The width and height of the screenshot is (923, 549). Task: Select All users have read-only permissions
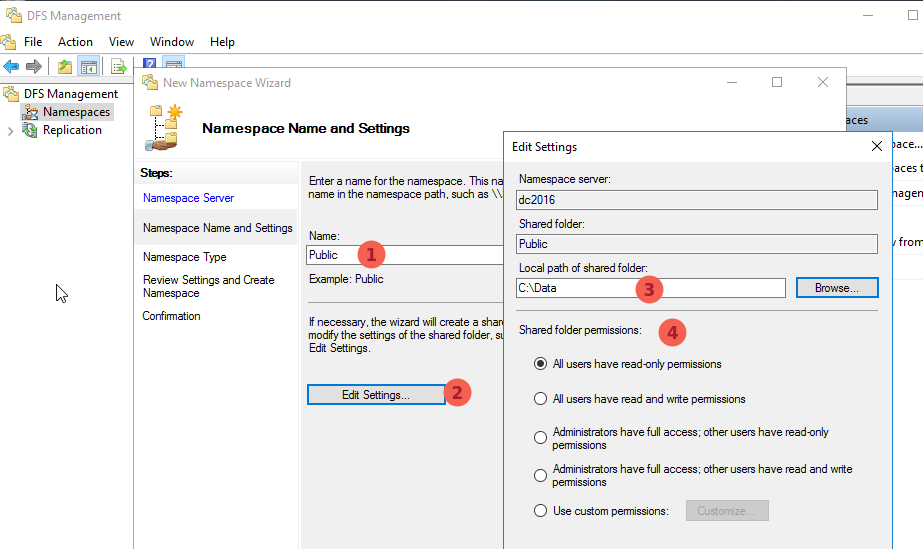click(541, 364)
